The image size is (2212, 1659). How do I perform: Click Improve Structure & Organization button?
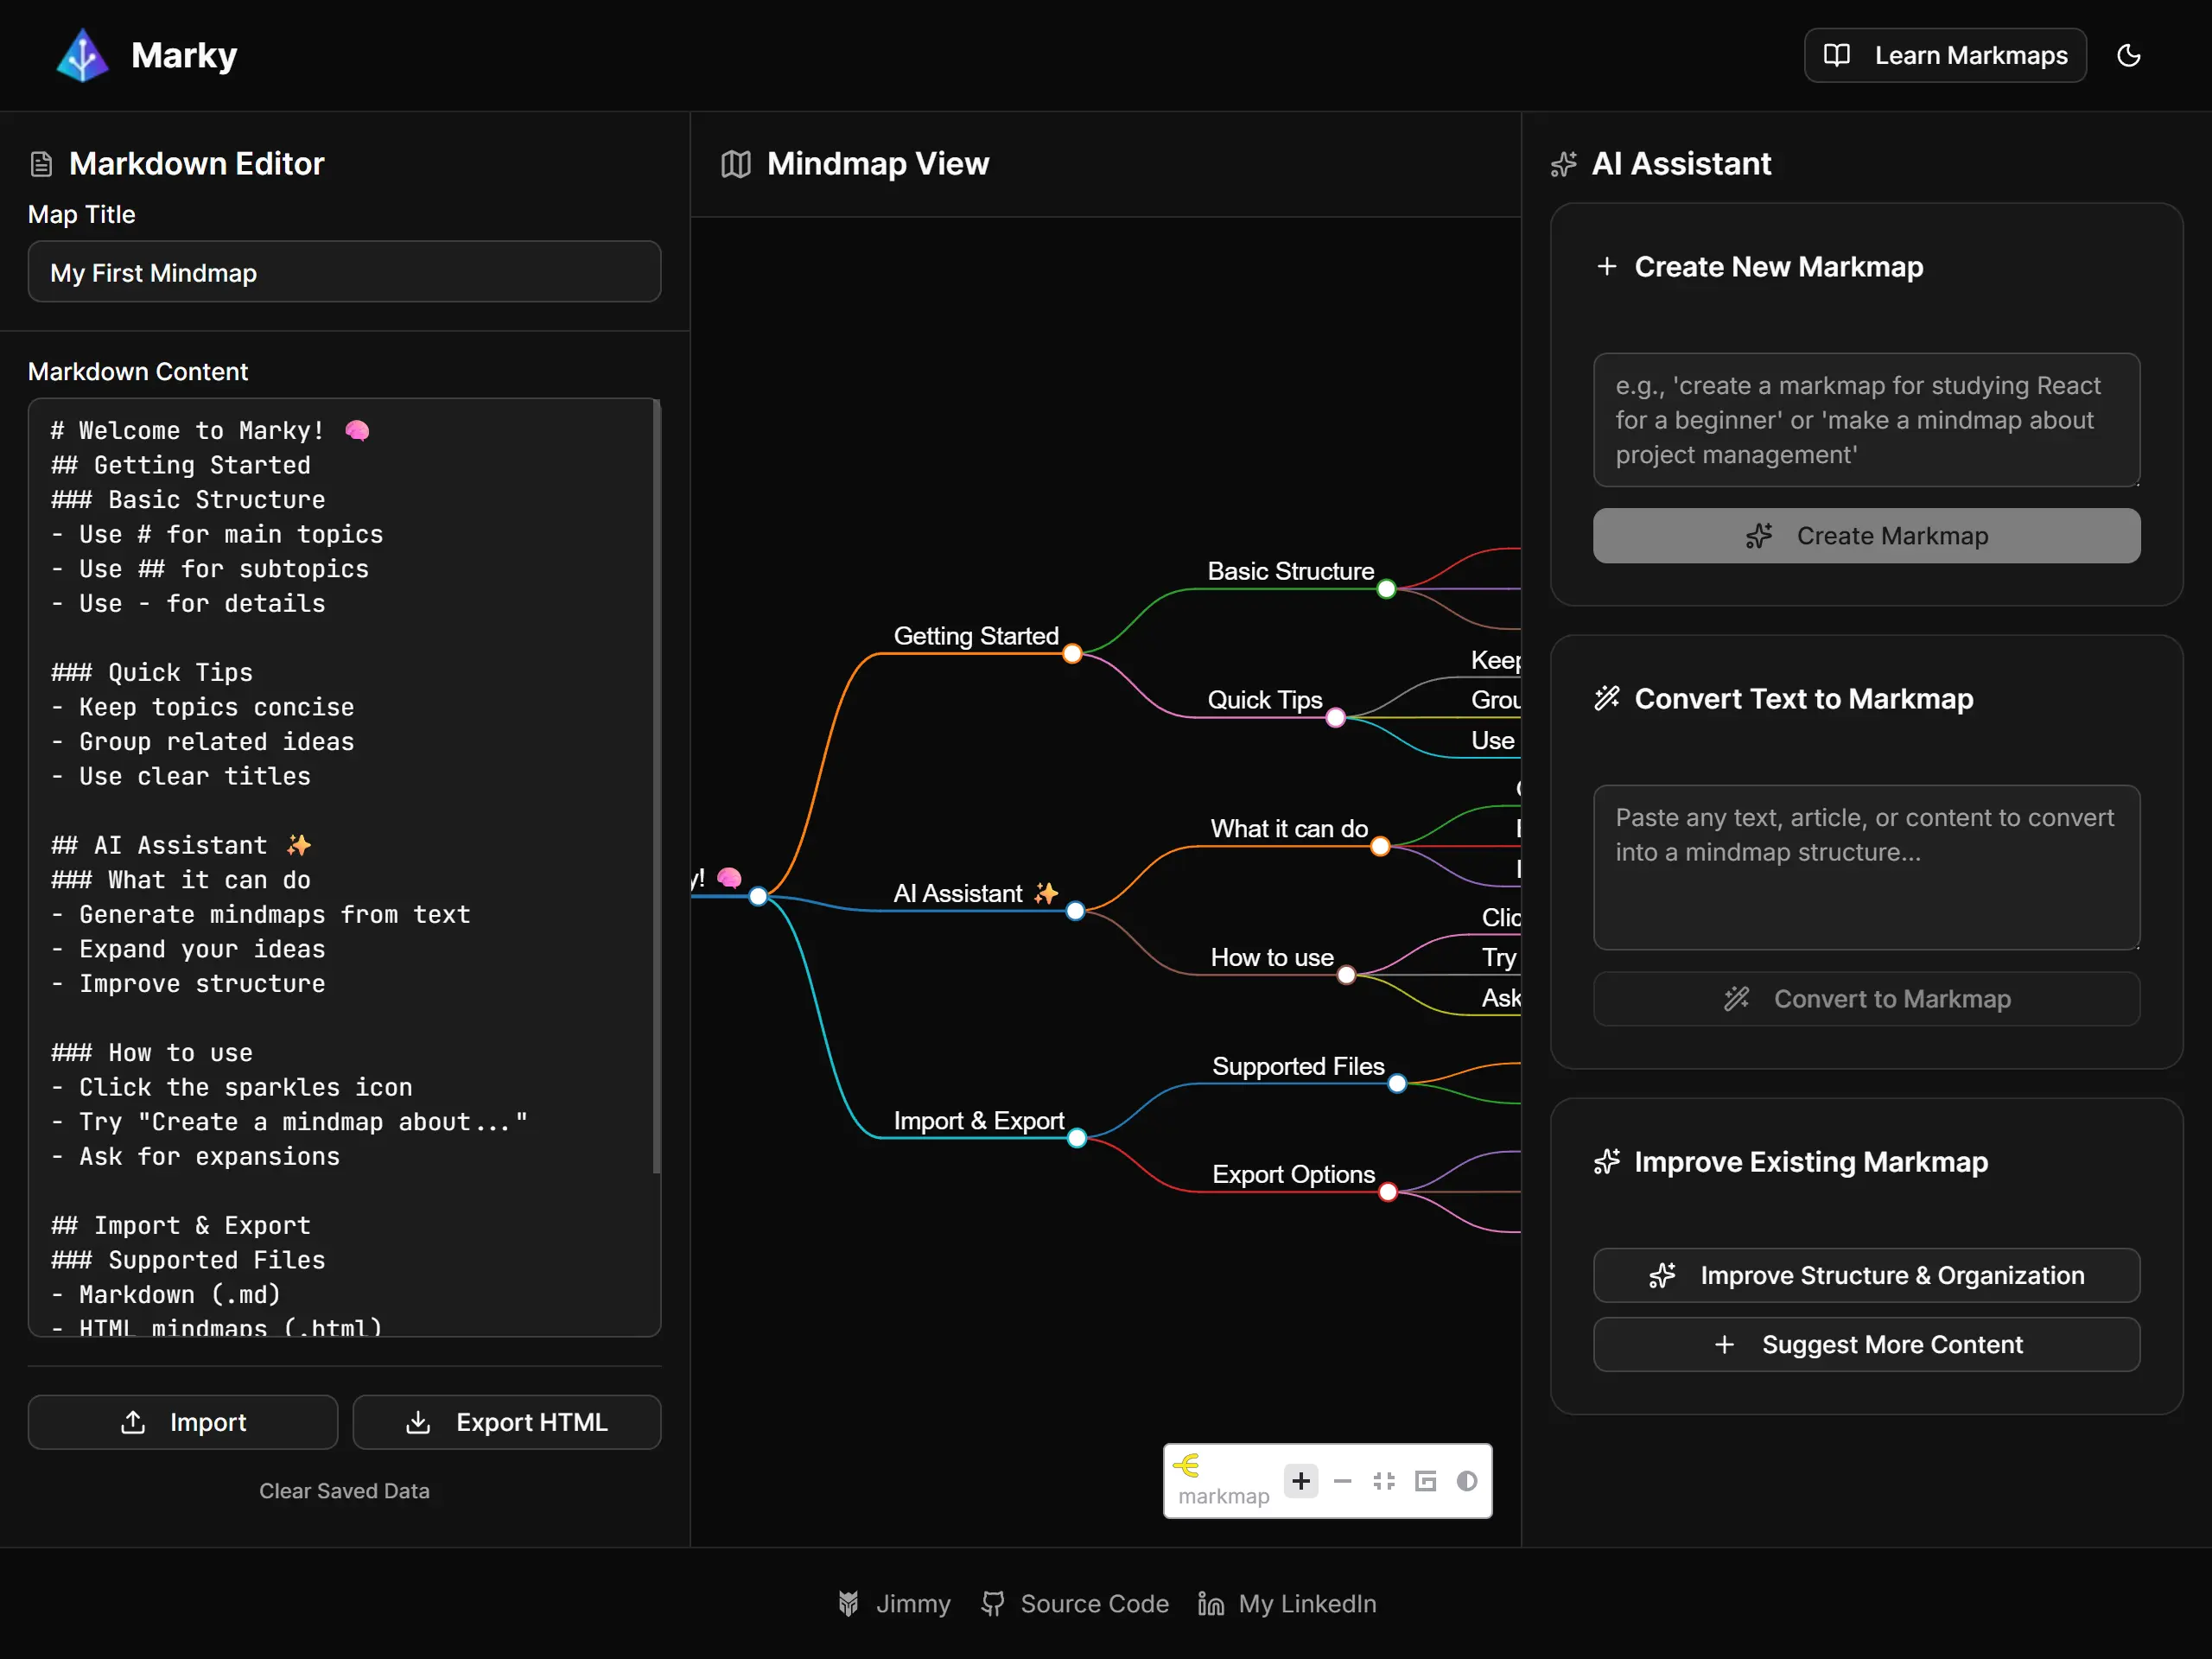(1866, 1275)
